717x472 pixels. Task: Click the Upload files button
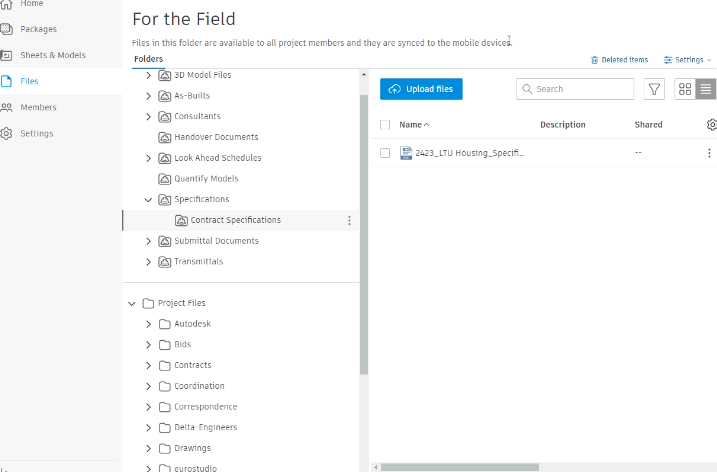pos(421,89)
